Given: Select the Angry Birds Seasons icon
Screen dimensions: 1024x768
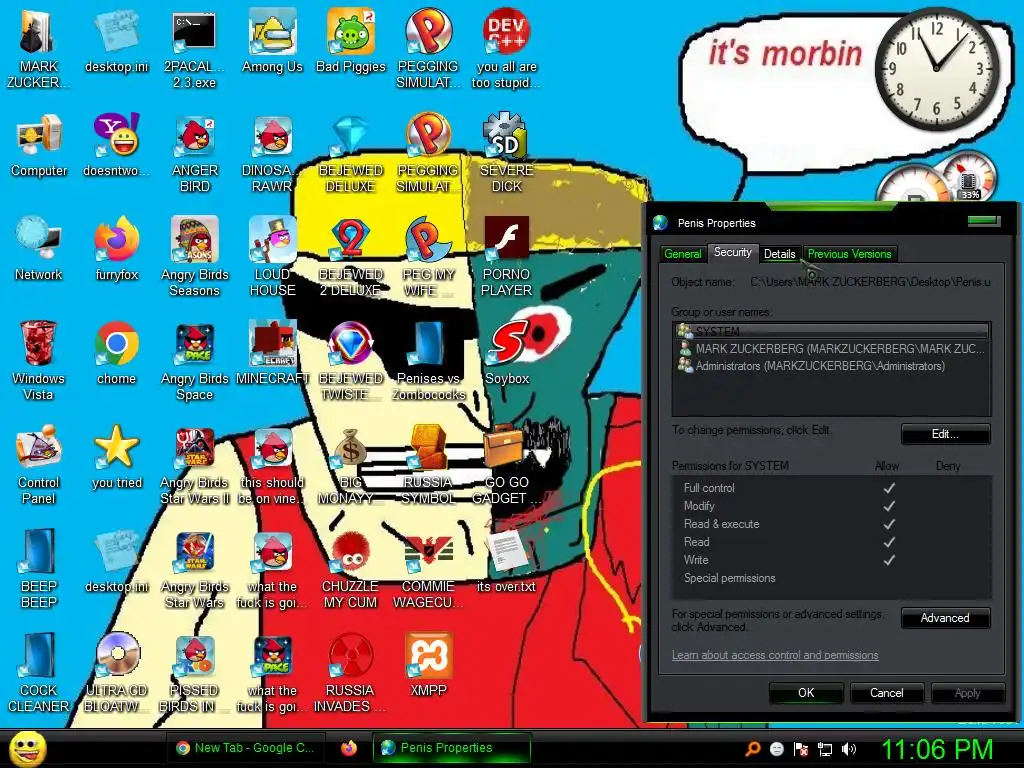Looking at the screenshot, I should (x=195, y=257).
